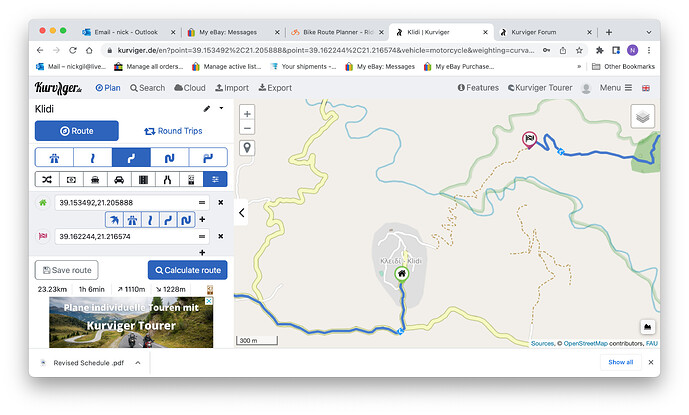The width and height of the screenshot is (689, 415).
Task: Click the Calculate route button
Action: pyautogui.click(x=187, y=270)
